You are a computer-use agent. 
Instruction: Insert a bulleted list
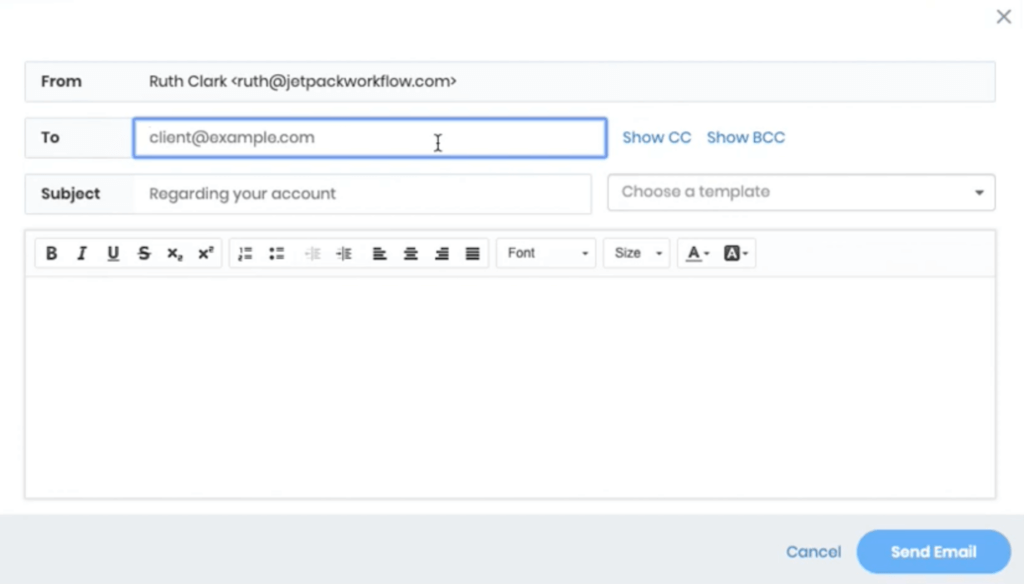pyautogui.click(x=277, y=254)
